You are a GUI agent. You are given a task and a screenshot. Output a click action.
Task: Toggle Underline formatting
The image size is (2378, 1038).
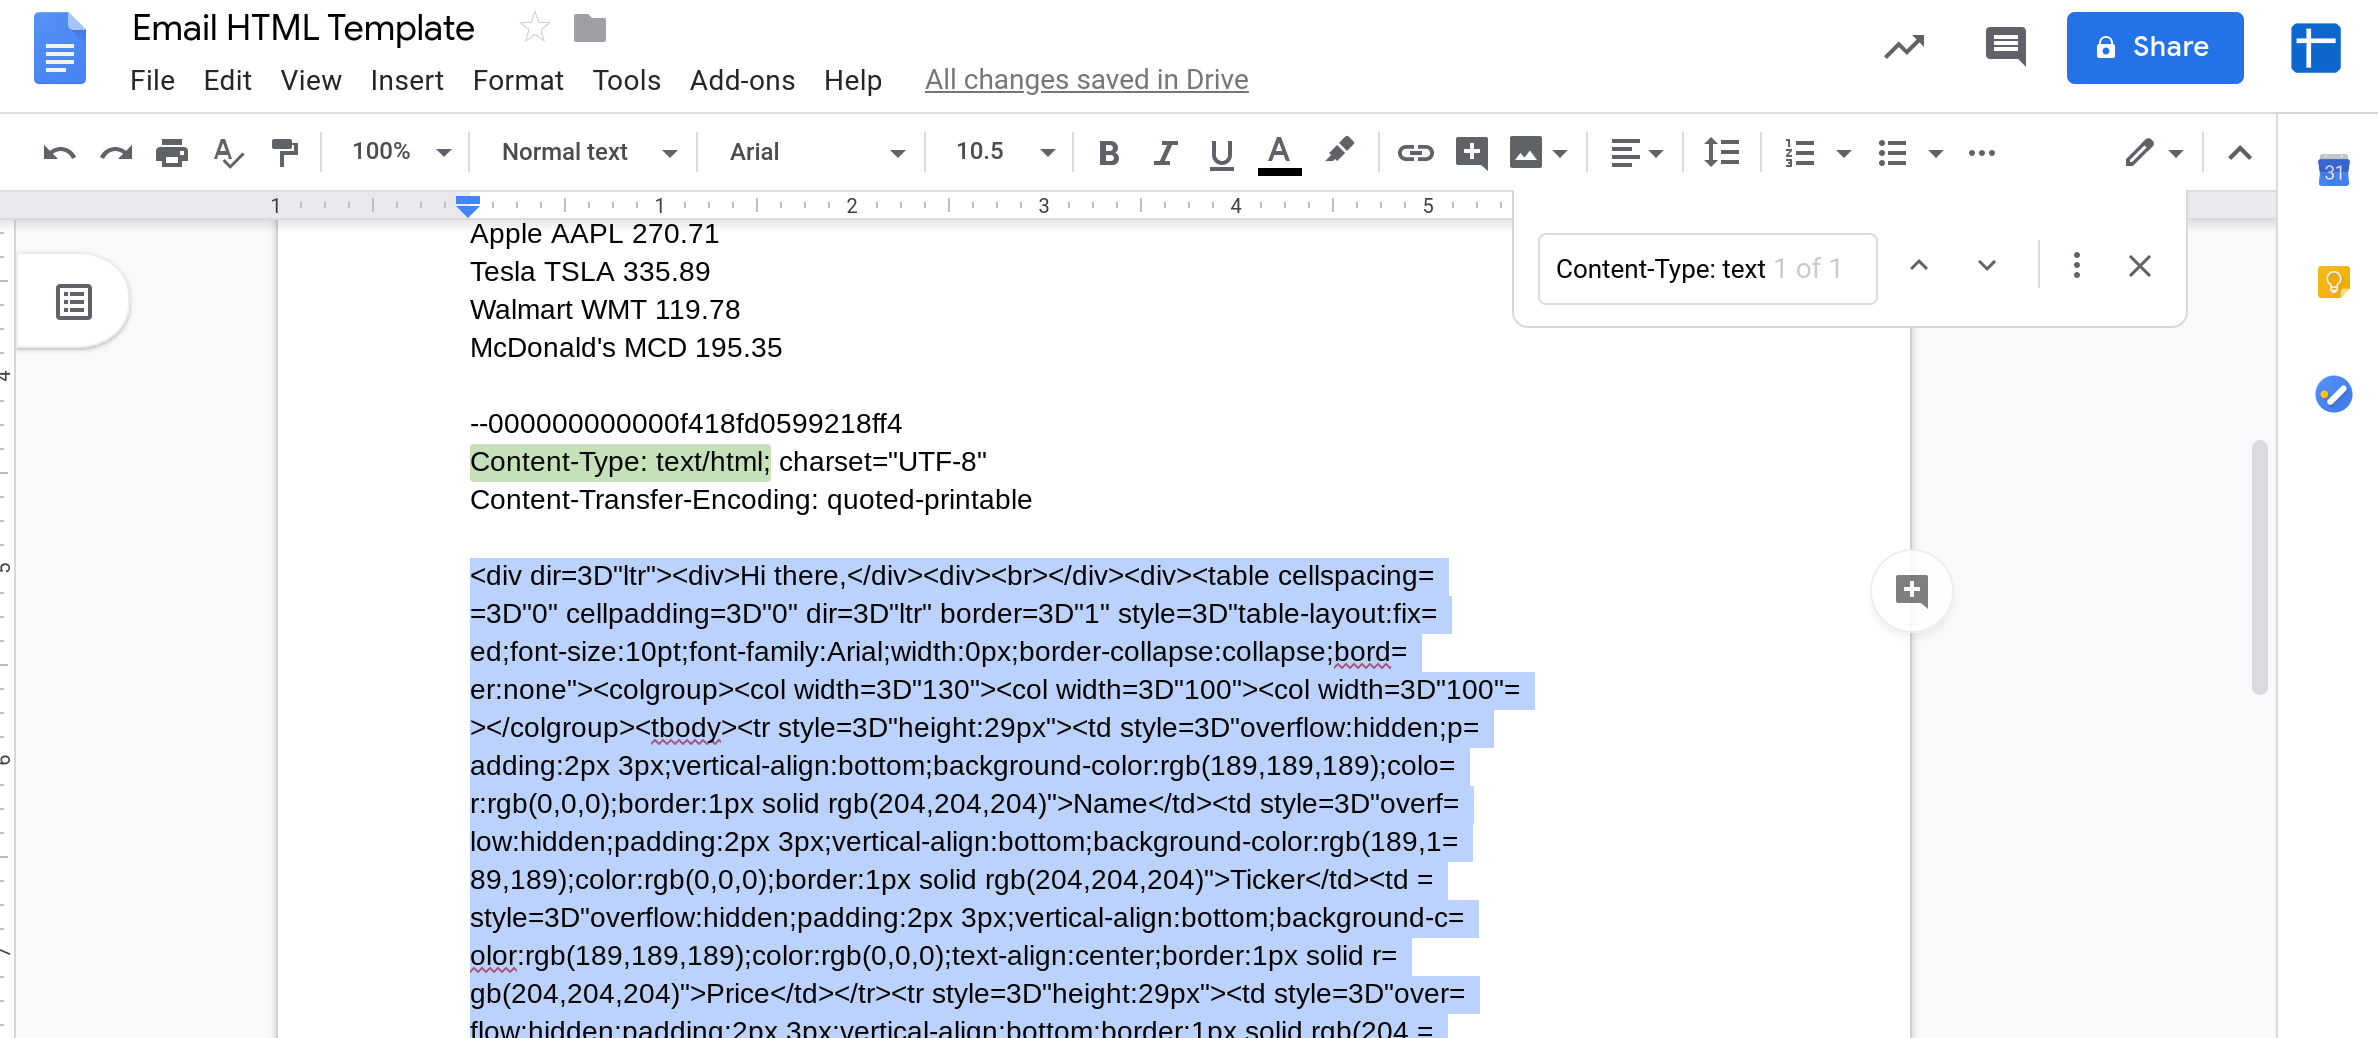pos(1221,154)
